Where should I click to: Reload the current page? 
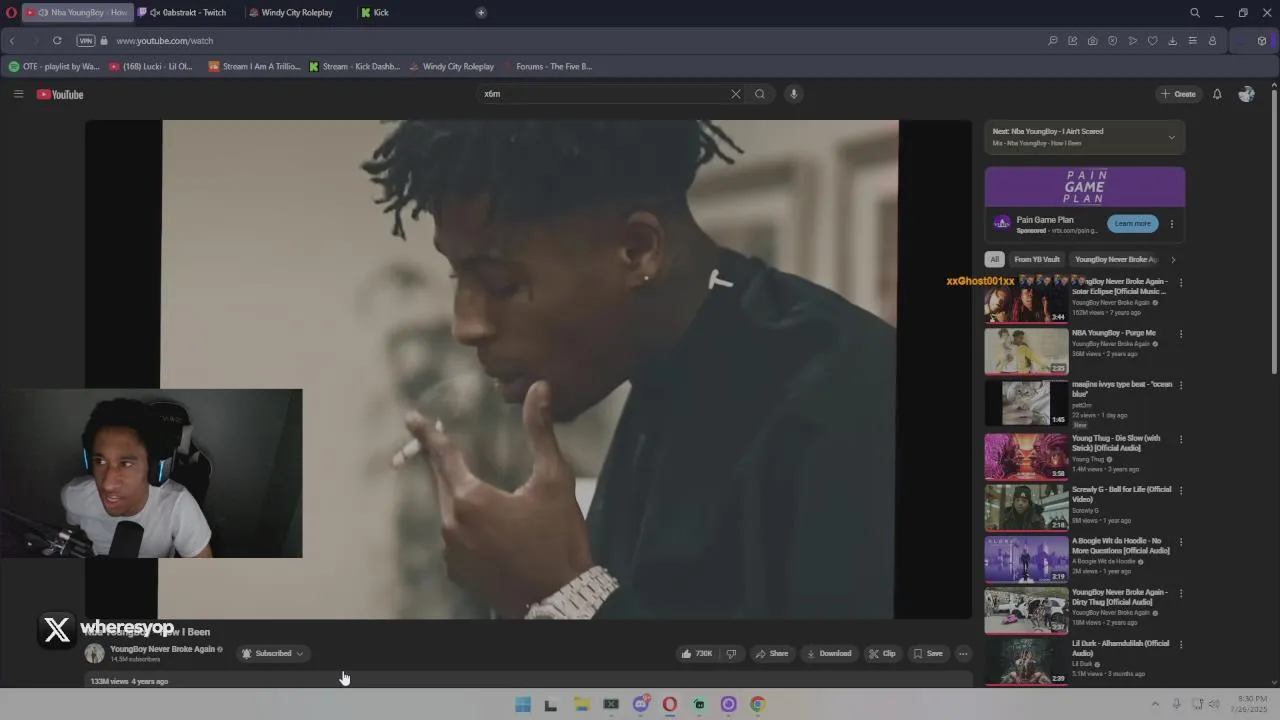57,41
